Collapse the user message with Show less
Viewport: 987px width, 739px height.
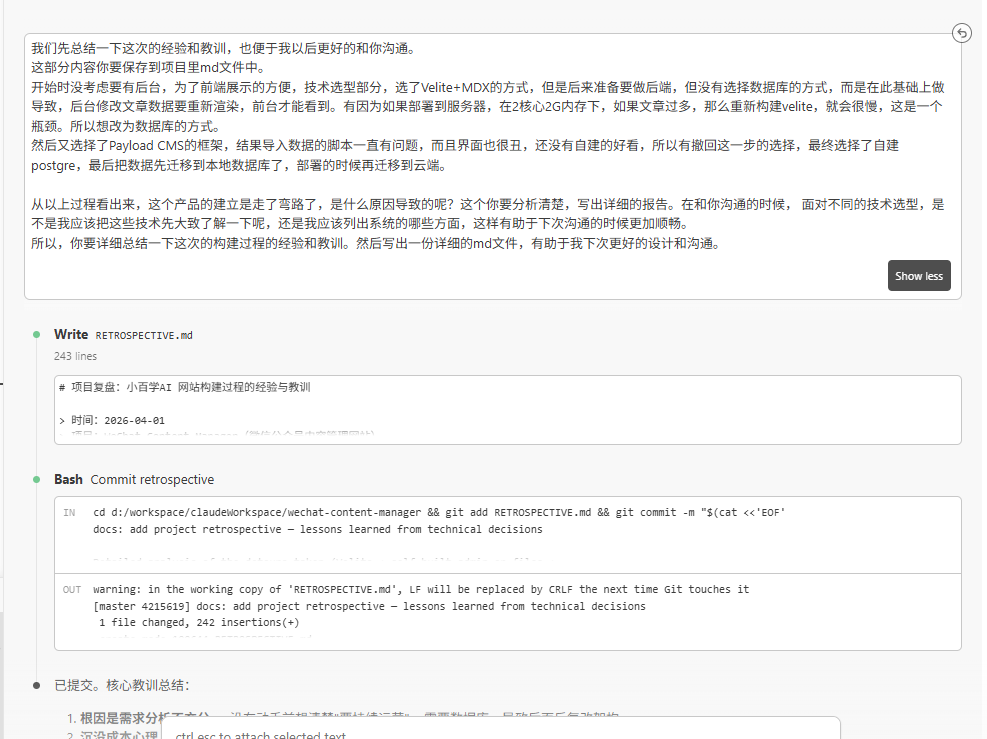click(x=918, y=275)
